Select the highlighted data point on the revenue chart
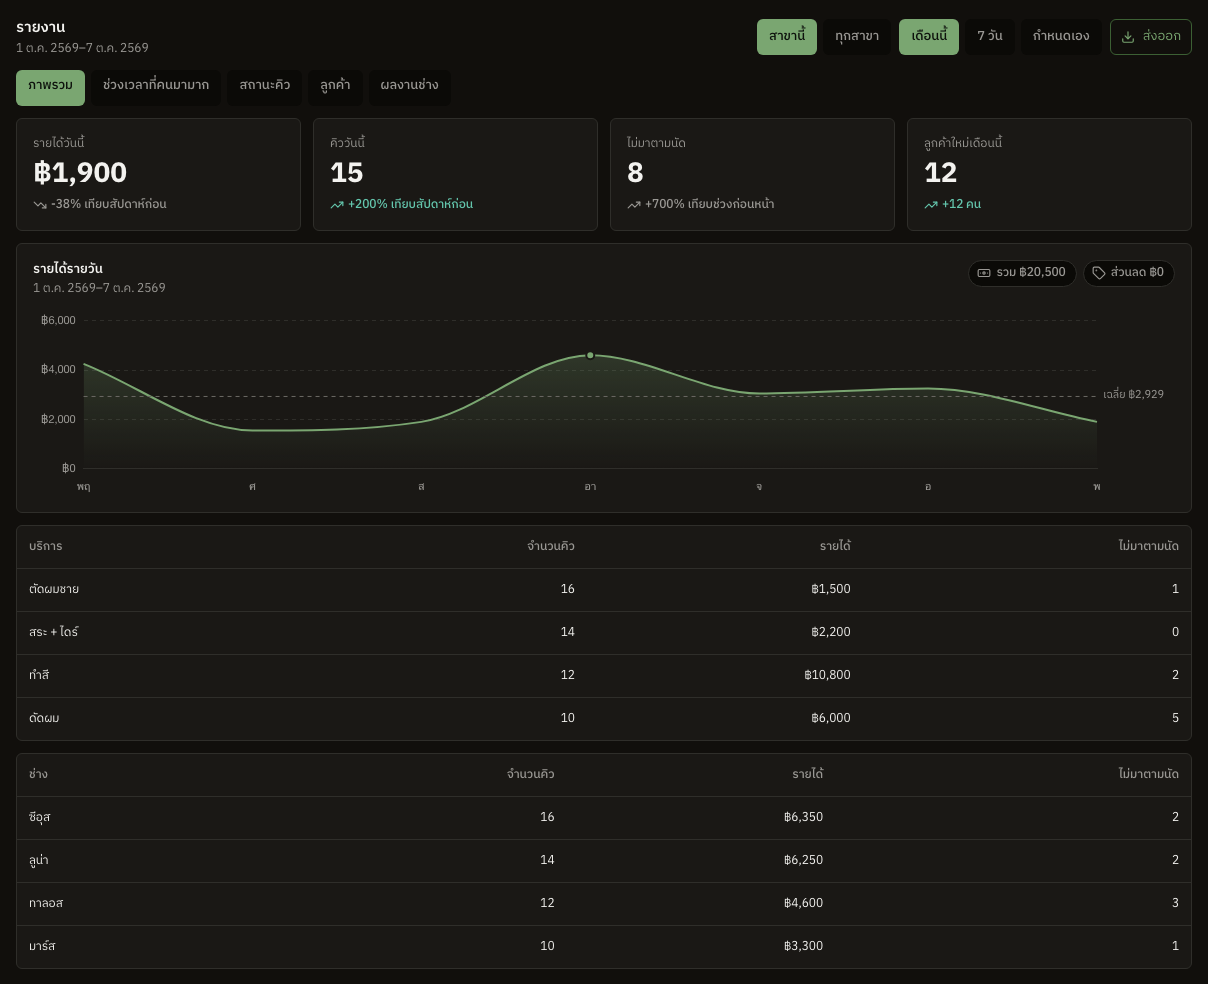1208x984 pixels. click(x=590, y=355)
